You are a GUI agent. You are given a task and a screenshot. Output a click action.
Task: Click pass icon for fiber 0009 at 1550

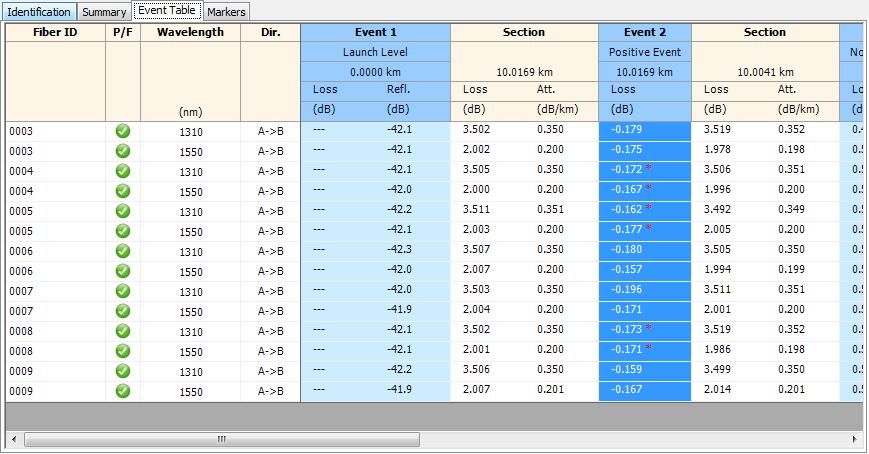coord(123,391)
